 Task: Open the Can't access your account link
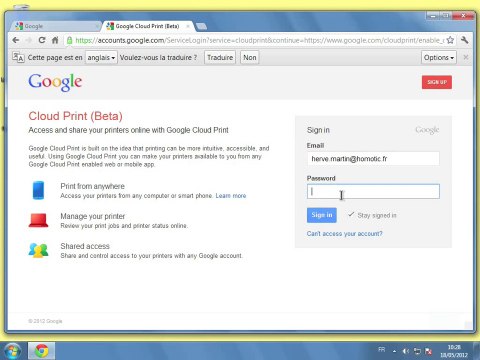click(345, 234)
